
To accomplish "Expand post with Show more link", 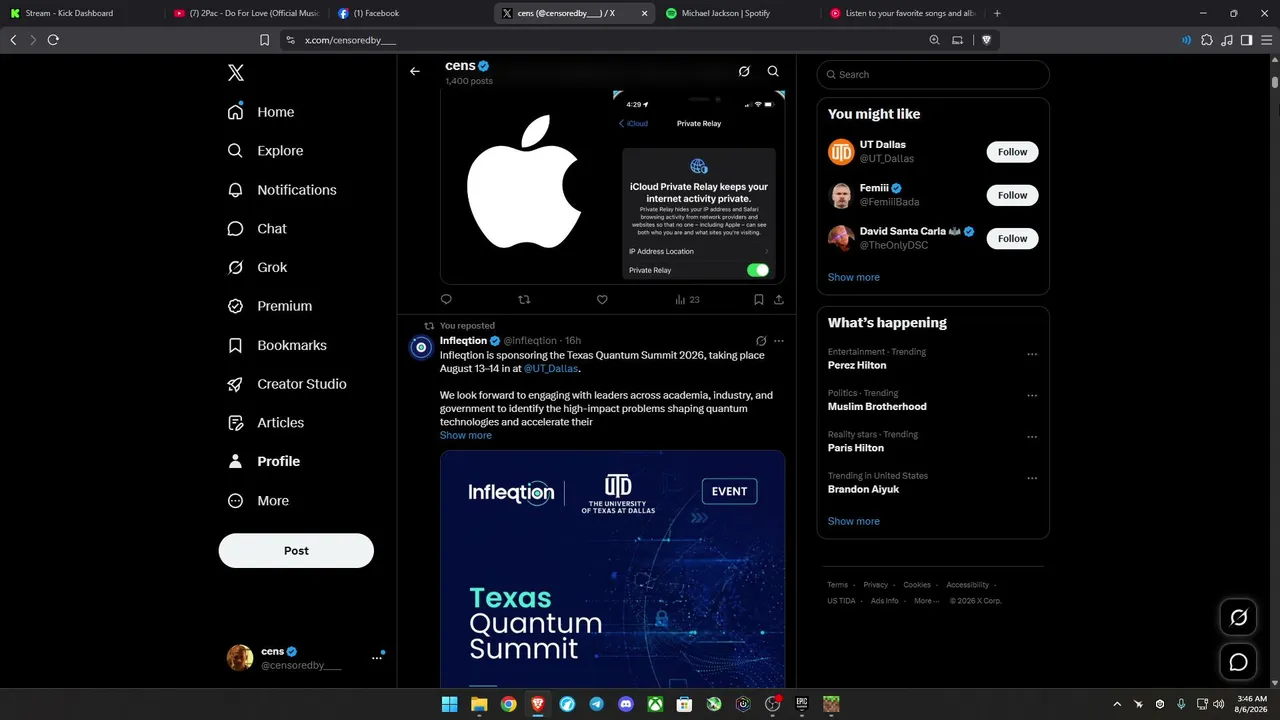I will point(466,435).
